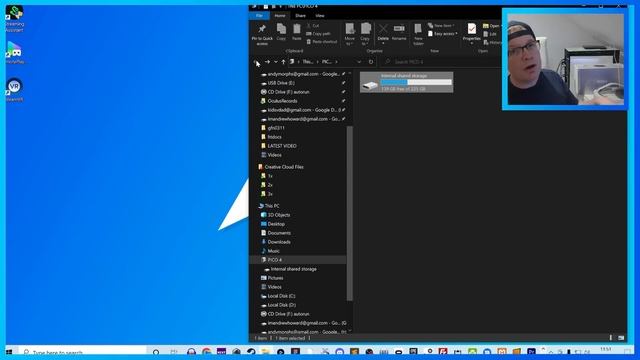Viewport: 640px width, 360px height.
Task: Click Pin to Quick access icon
Action: tap(262, 29)
